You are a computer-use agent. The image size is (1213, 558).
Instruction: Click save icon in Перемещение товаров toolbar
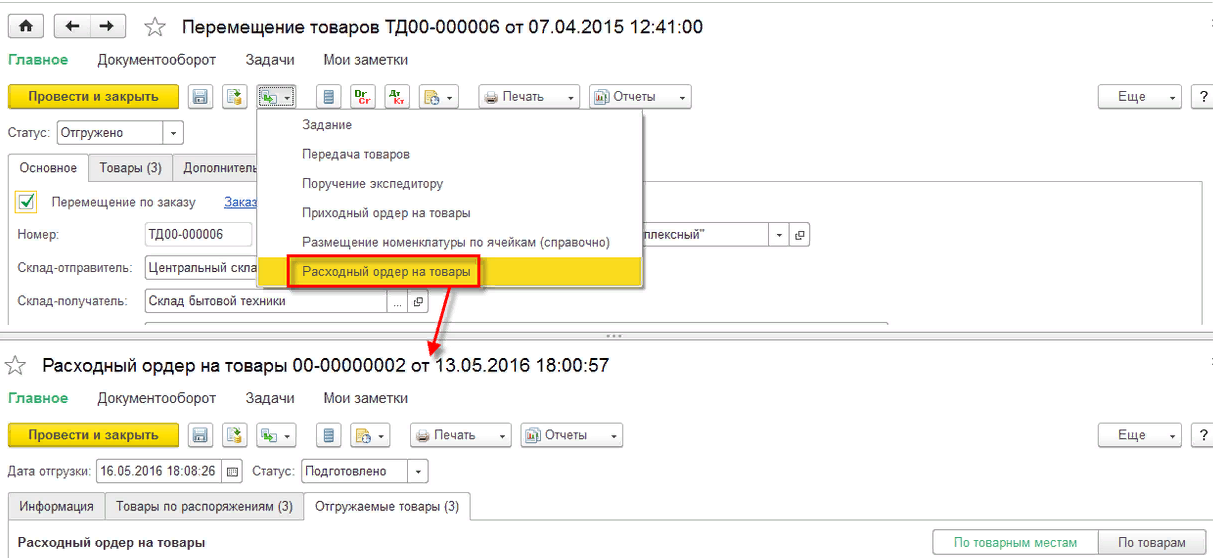[x=200, y=97]
